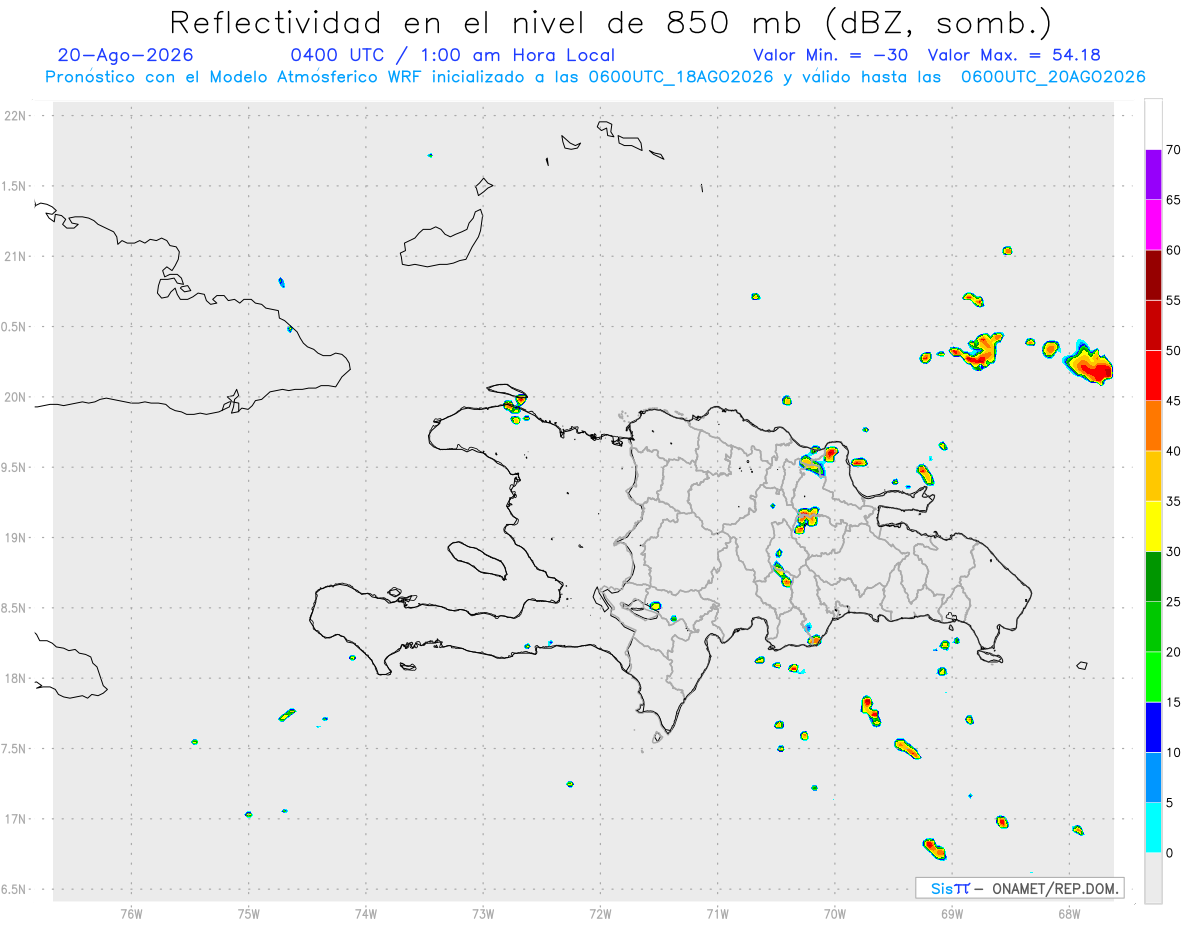Click the color scale value '55'

1174,301
